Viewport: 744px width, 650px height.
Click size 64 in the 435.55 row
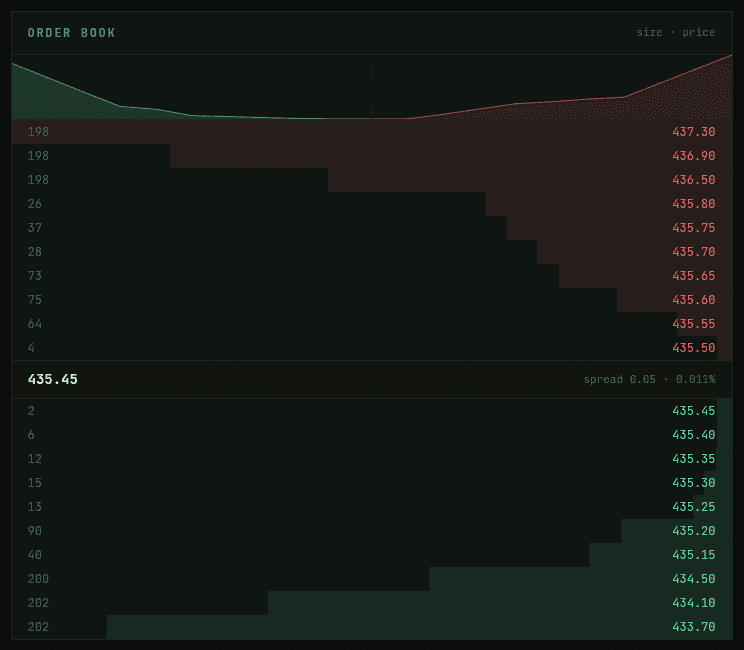[35, 324]
